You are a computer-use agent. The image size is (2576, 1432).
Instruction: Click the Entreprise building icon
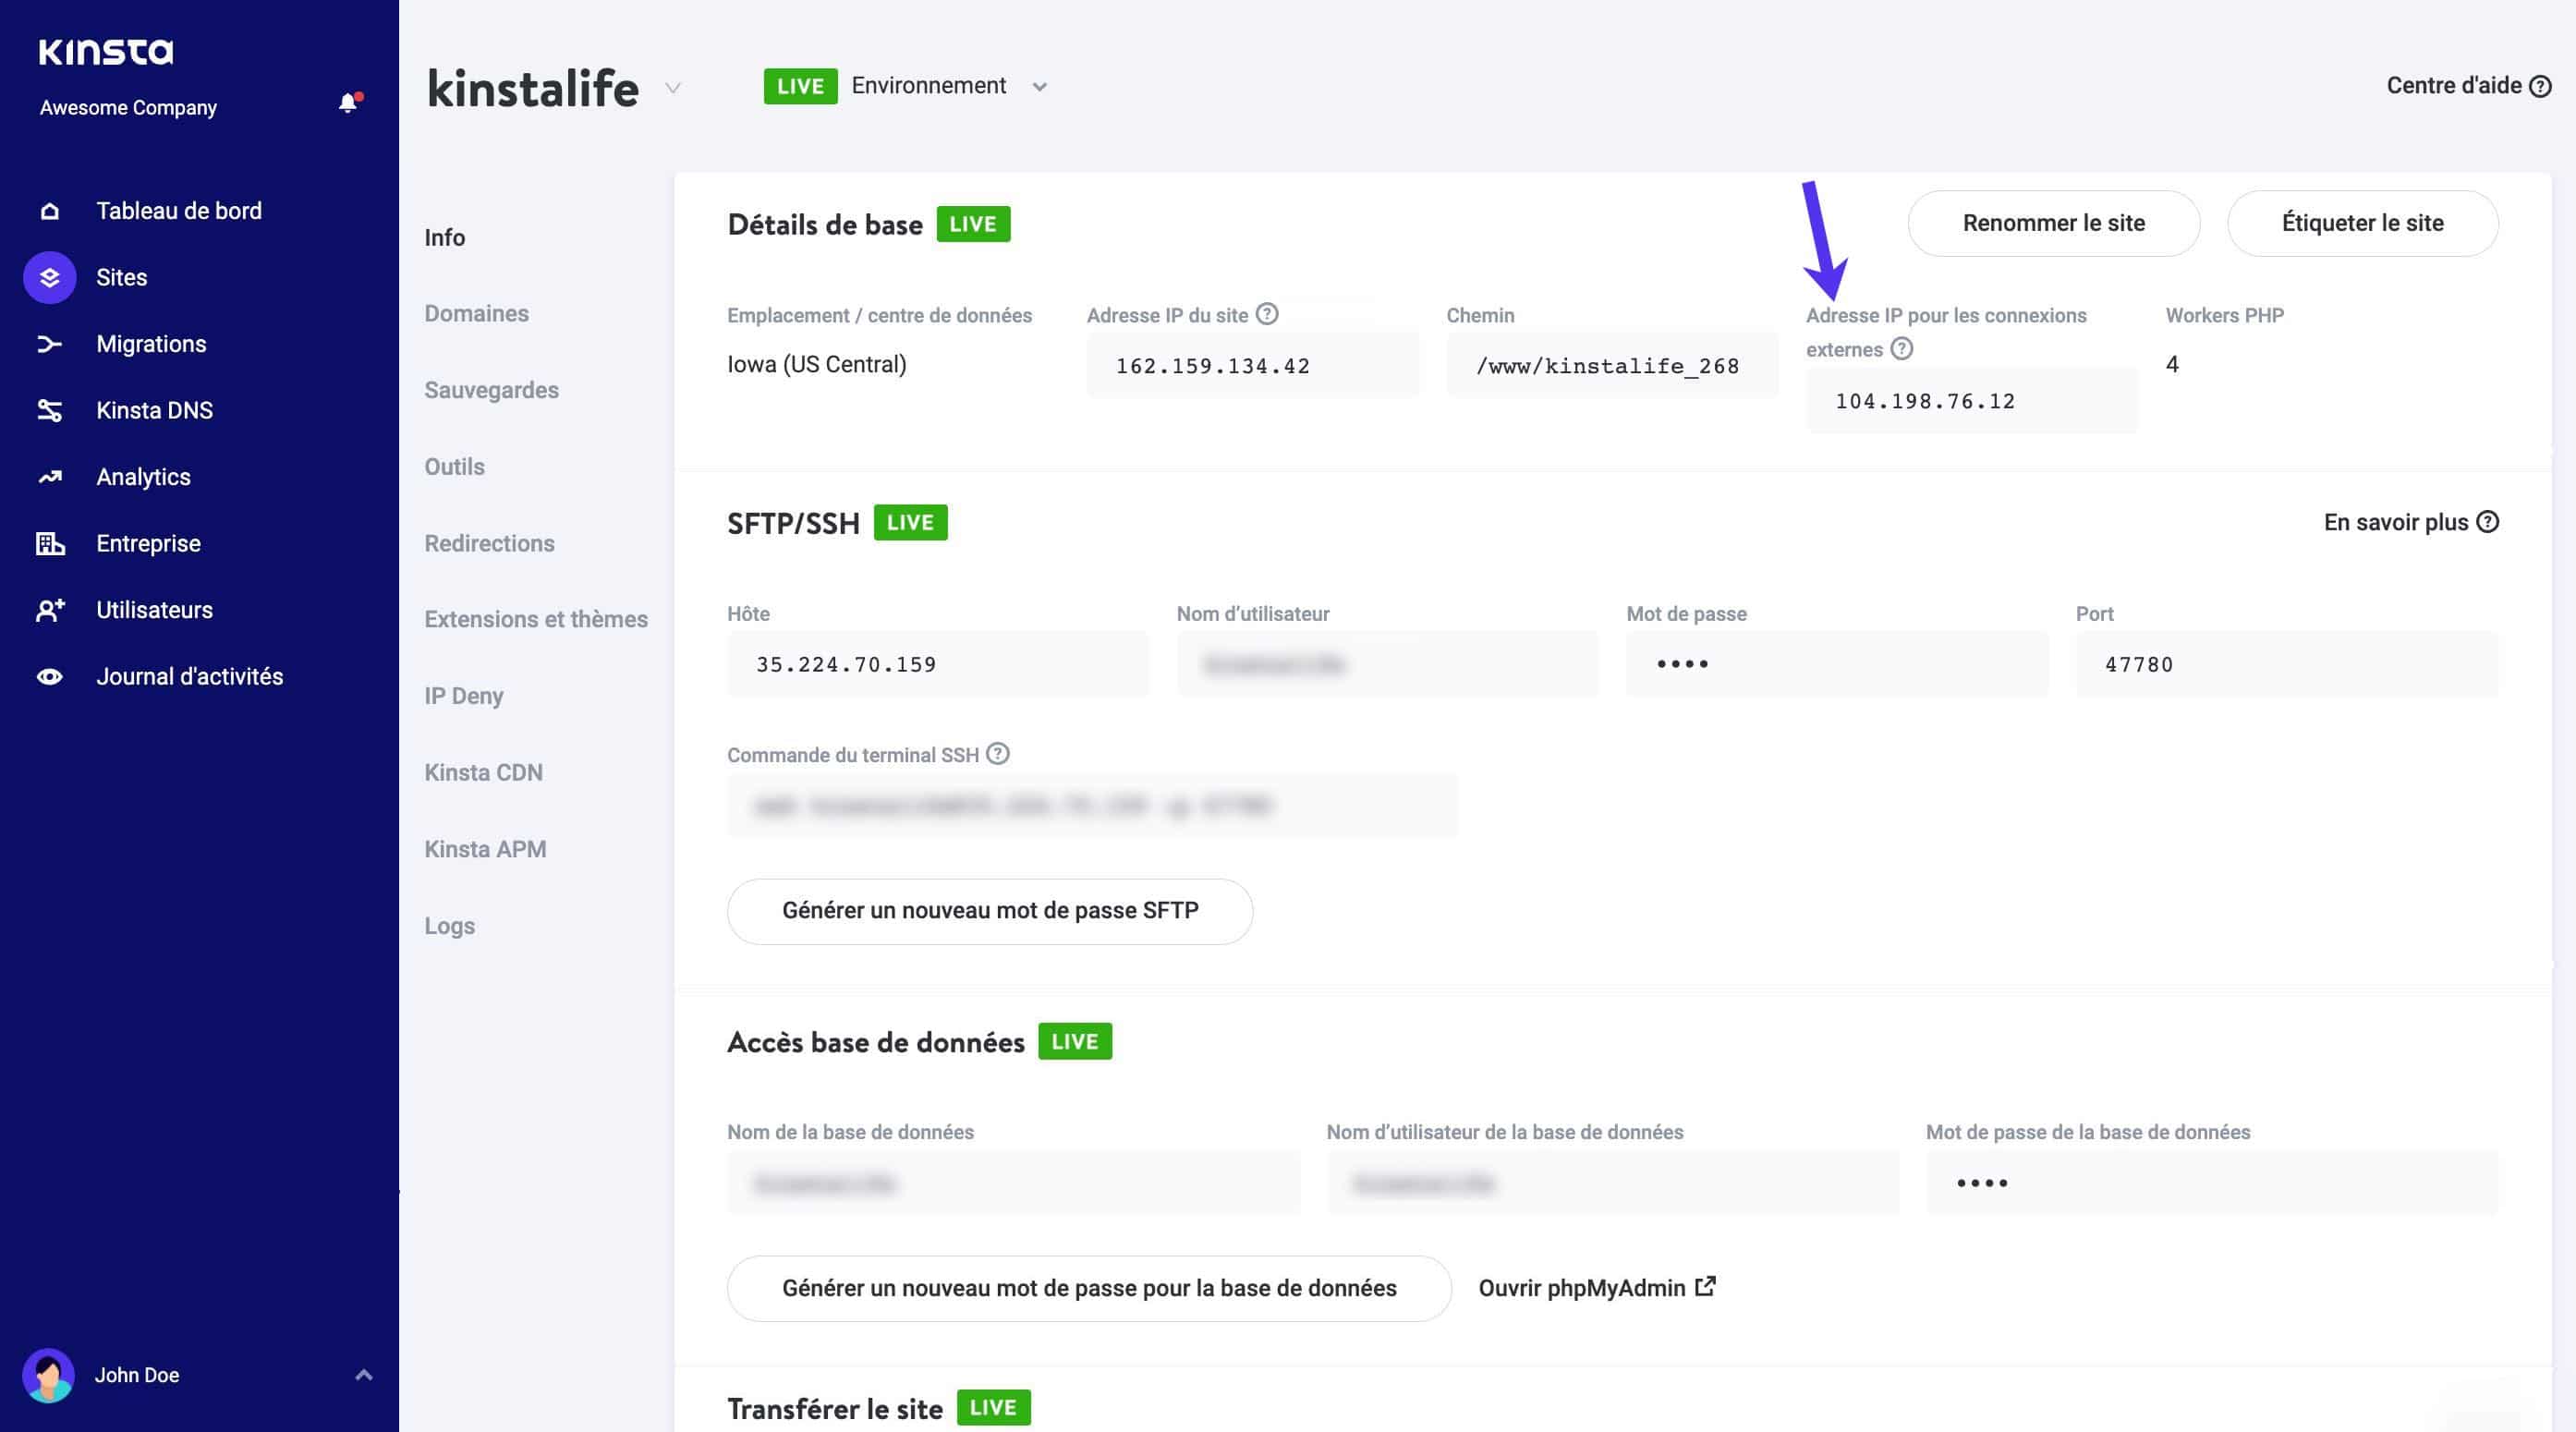(x=49, y=543)
